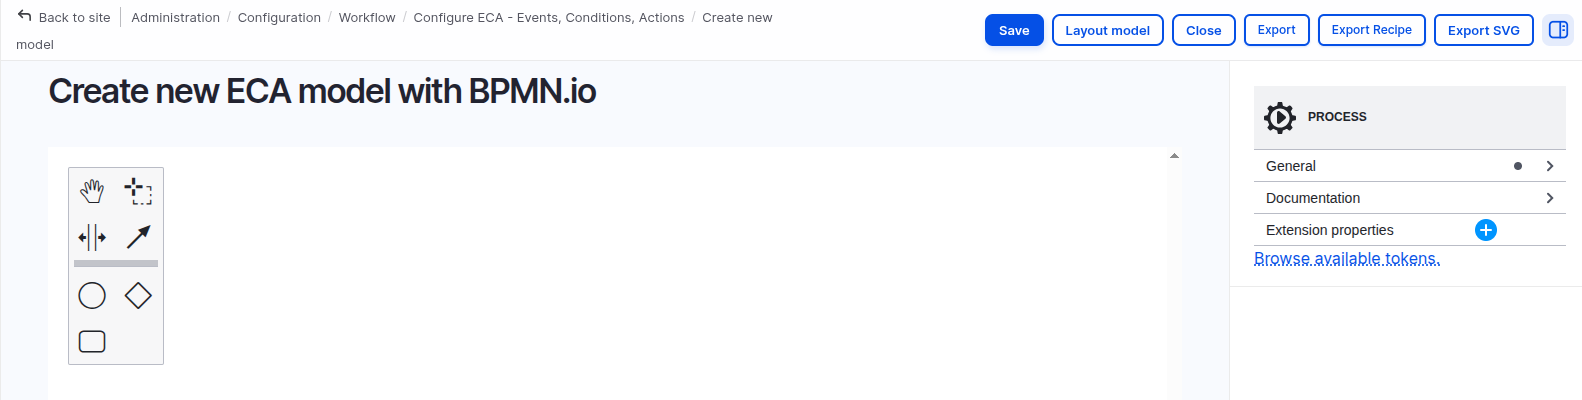
Task: Expand Extension properties group
Action: click(x=1329, y=230)
